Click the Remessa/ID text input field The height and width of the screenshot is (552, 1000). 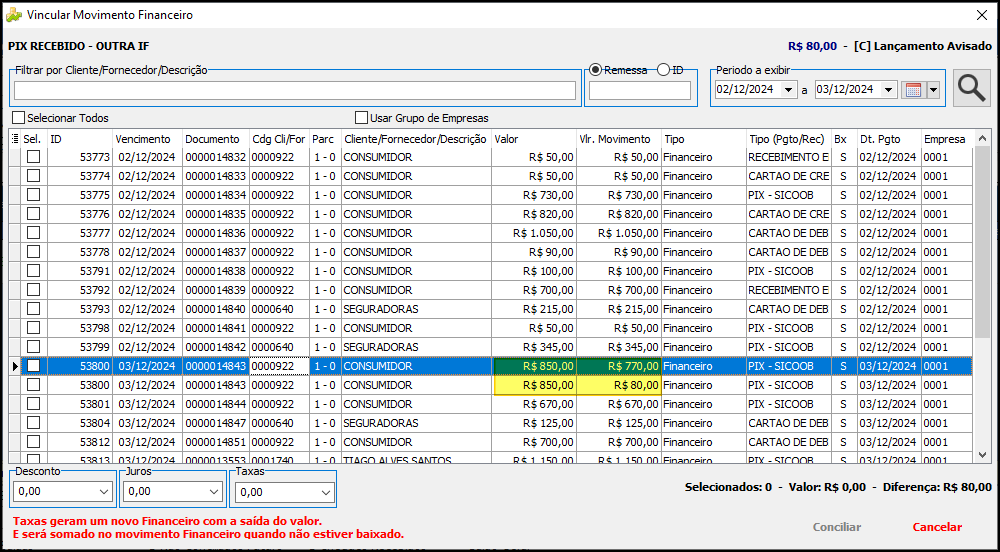pyautogui.click(x=640, y=91)
